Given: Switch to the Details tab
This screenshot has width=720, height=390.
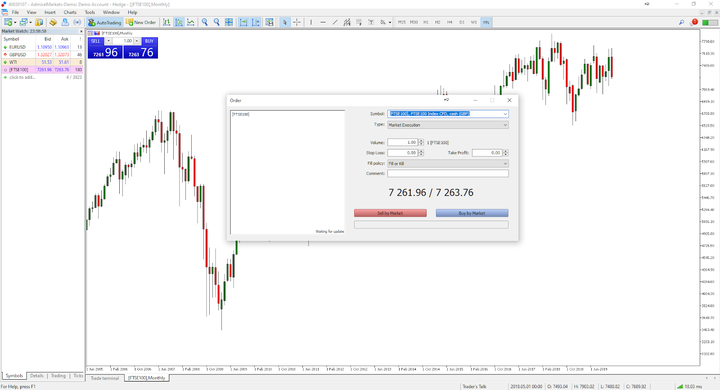Looking at the screenshot, I should click(37, 376).
